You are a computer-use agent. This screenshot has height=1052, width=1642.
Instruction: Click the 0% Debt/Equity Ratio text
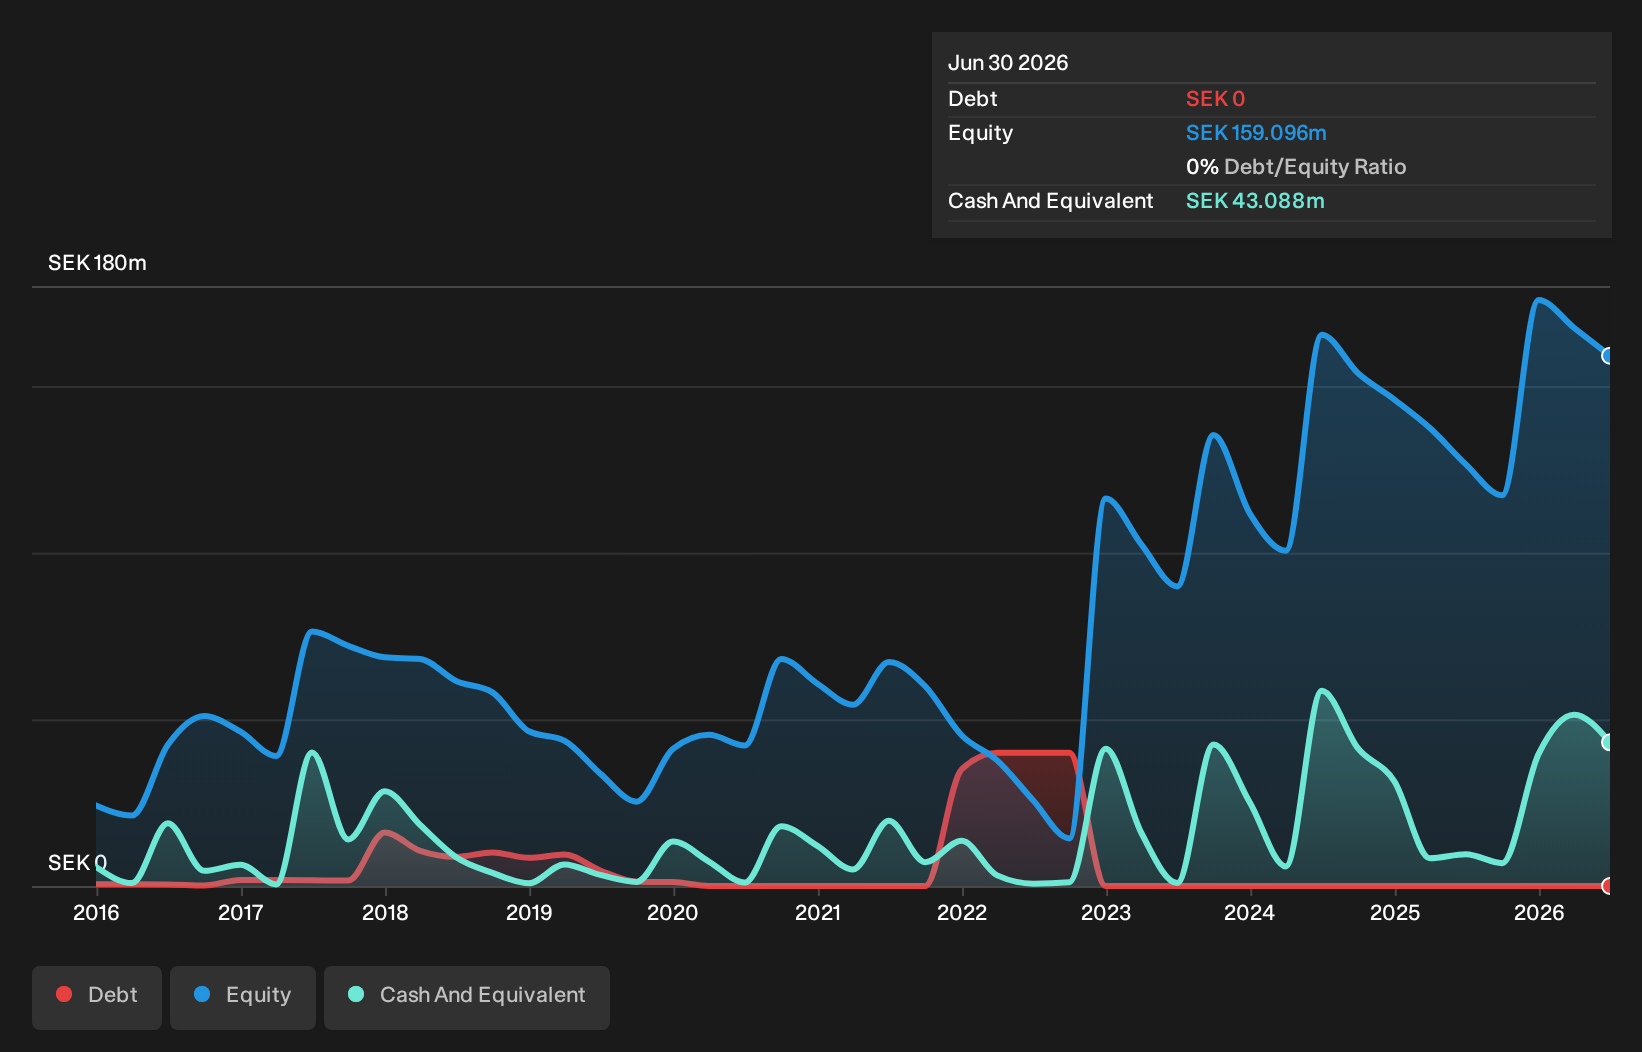(1296, 167)
